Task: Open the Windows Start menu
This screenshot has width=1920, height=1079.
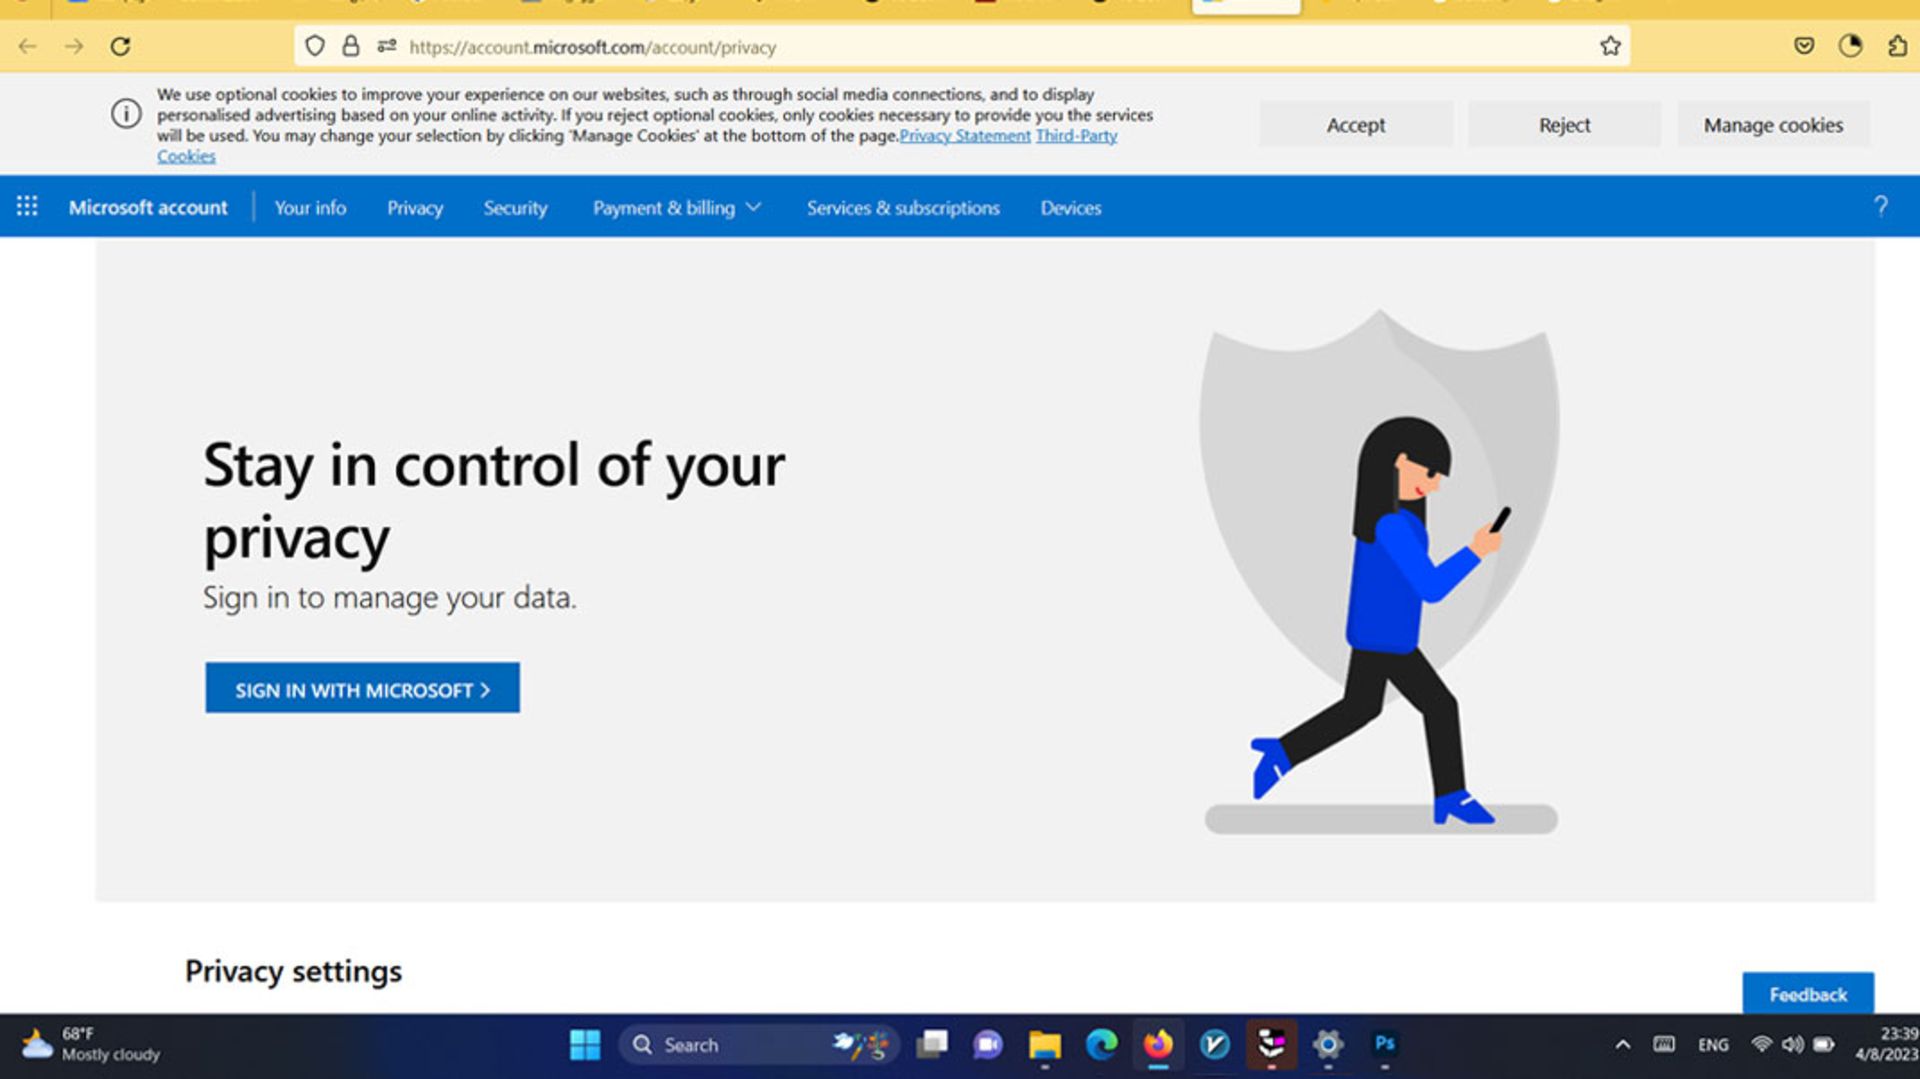Action: (x=585, y=1045)
